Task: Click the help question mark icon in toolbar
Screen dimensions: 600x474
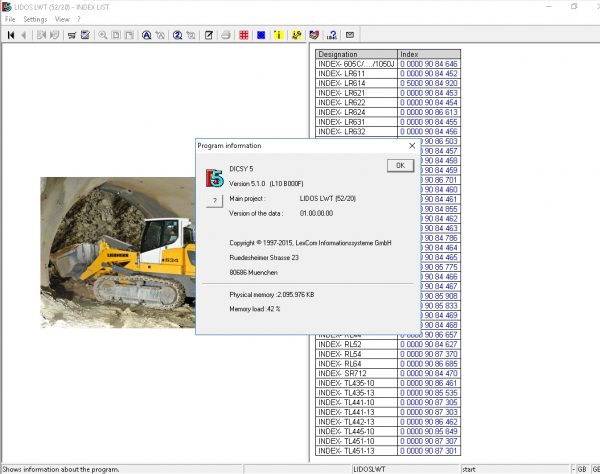Action: click(332, 35)
